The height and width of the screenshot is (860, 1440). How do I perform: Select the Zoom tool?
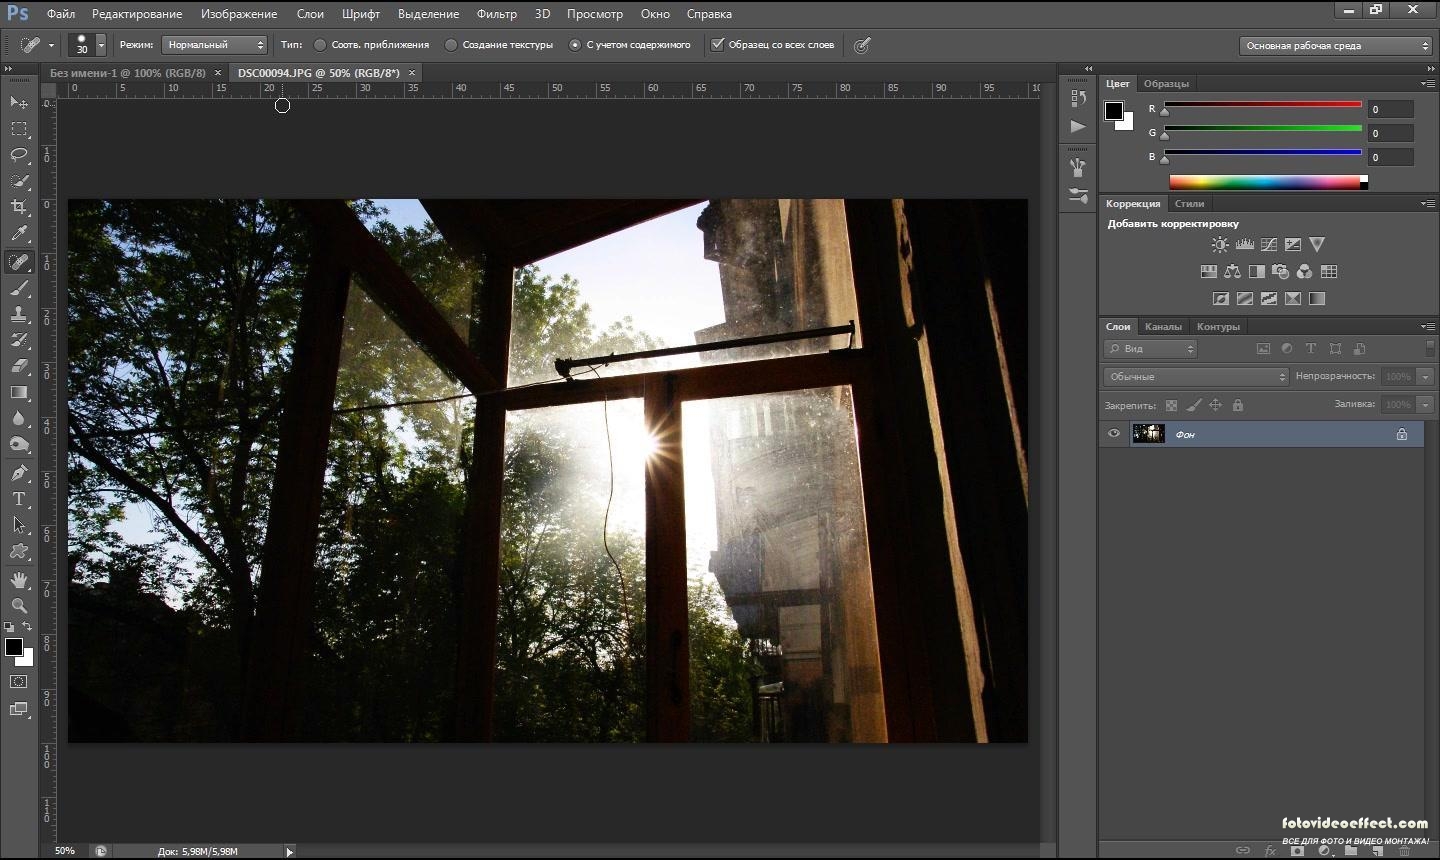coord(19,606)
